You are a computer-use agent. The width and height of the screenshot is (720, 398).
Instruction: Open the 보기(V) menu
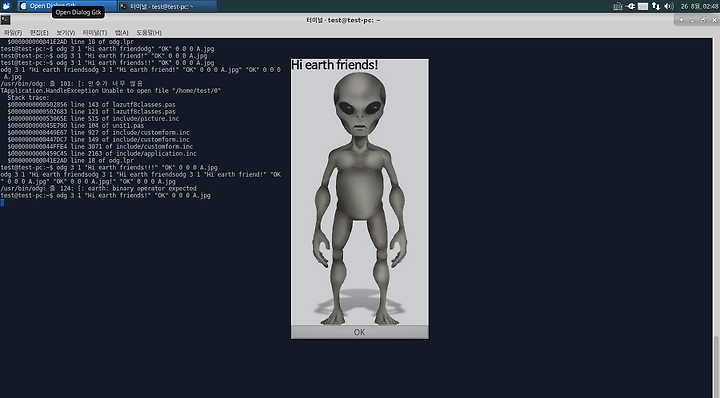[x=65, y=33]
